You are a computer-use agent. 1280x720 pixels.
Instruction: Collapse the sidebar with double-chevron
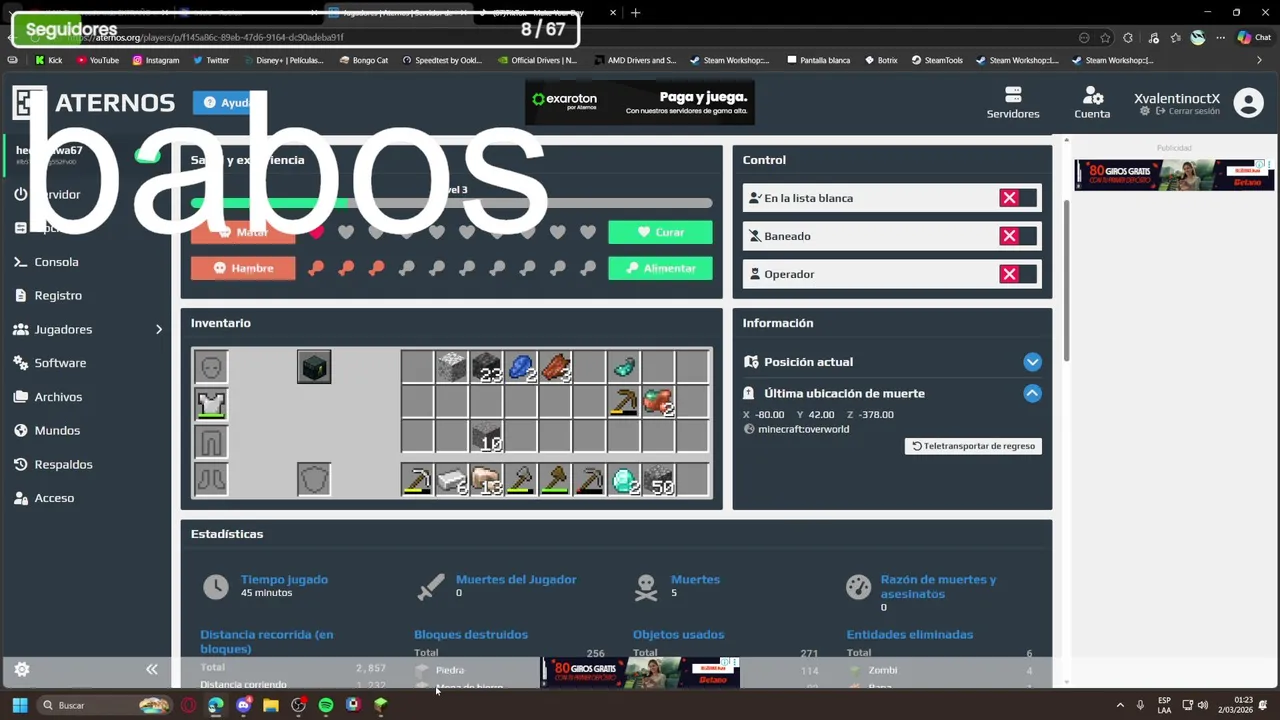pos(152,670)
